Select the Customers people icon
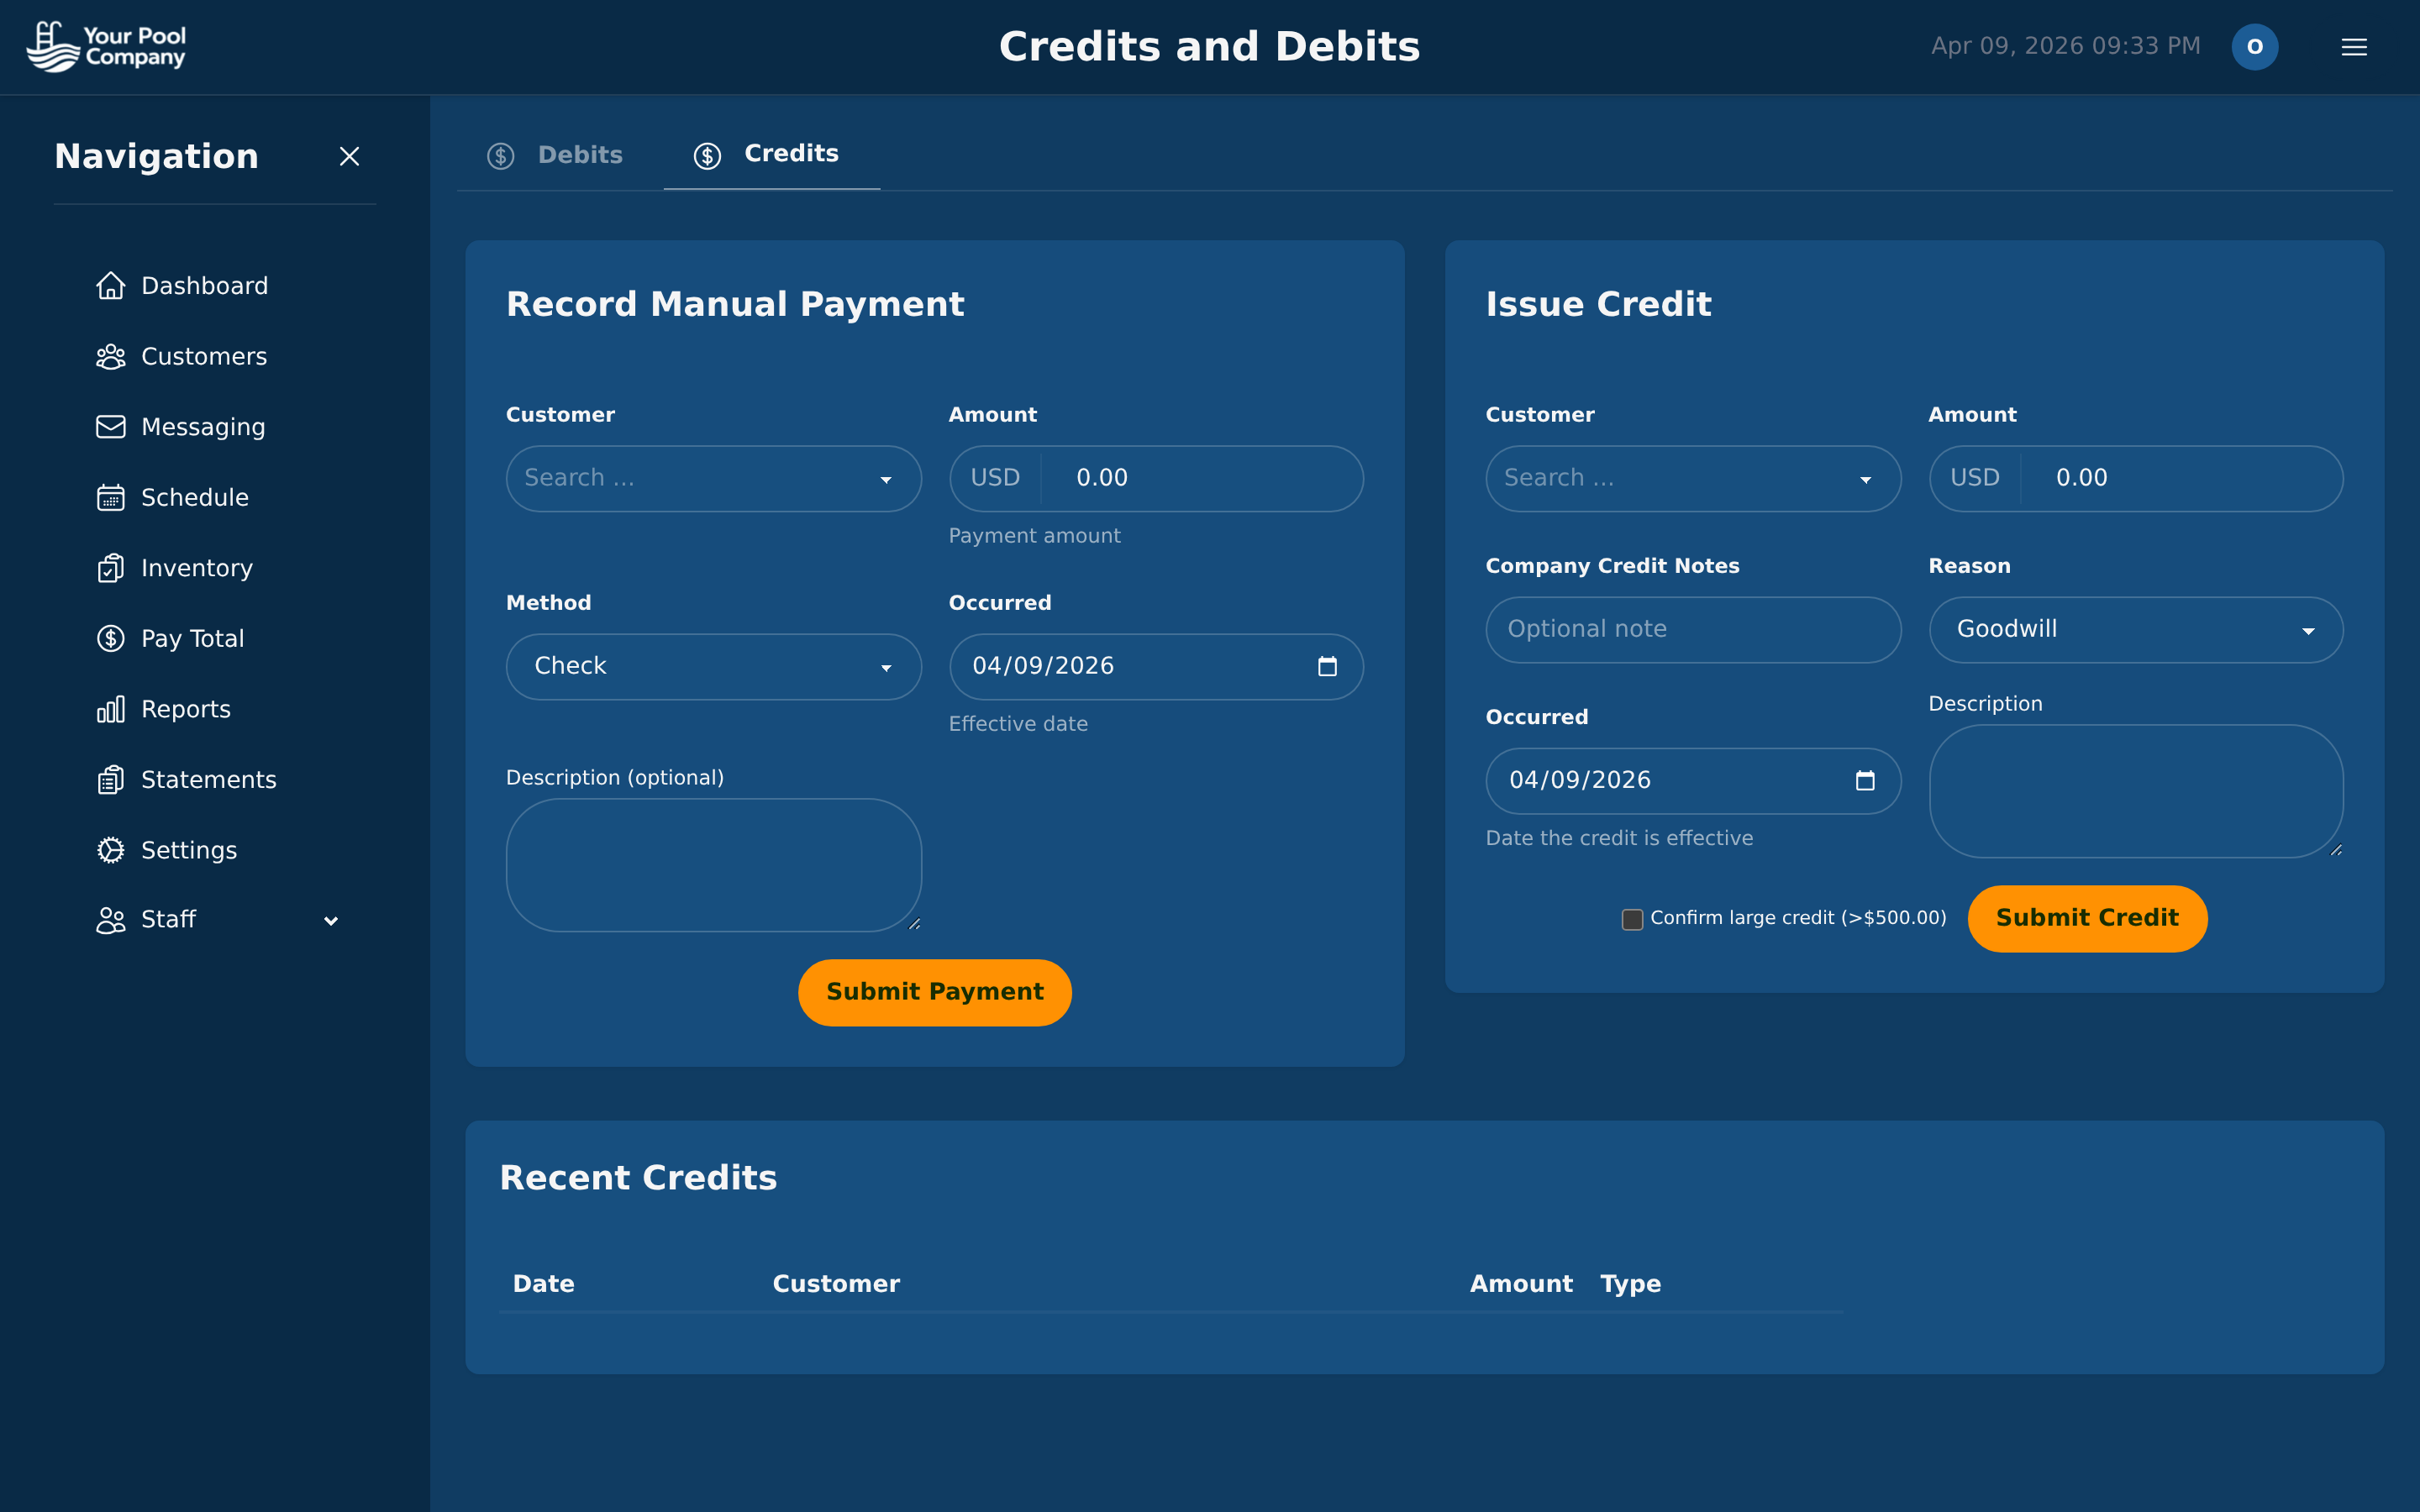 pos(111,356)
